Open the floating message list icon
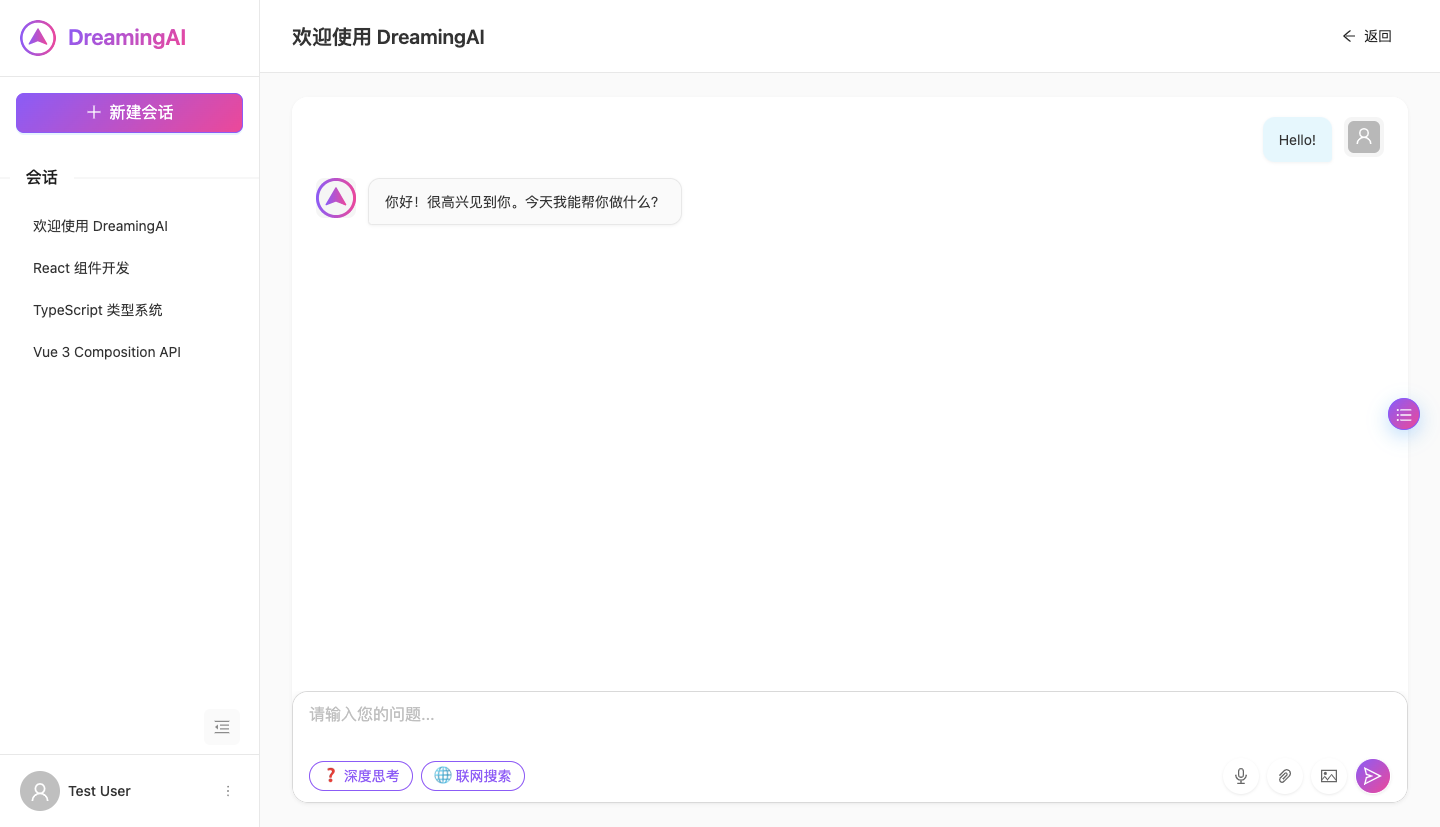The width and height of the screenshot is (1440, 827). point(1404,414)
